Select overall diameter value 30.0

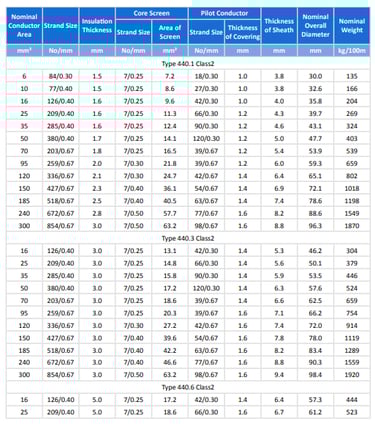[x=315, y=76]
